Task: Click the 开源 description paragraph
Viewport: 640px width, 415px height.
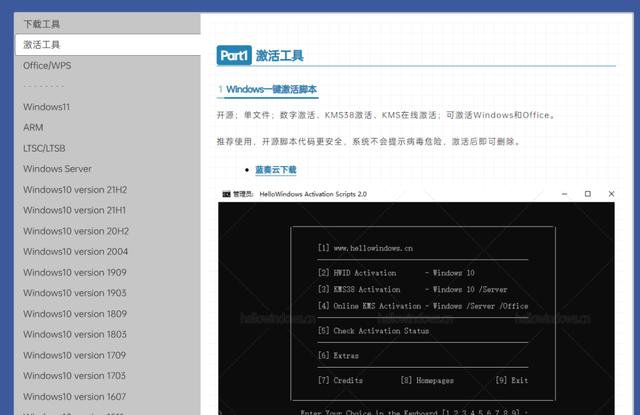Action: click(x=386, y=115)
